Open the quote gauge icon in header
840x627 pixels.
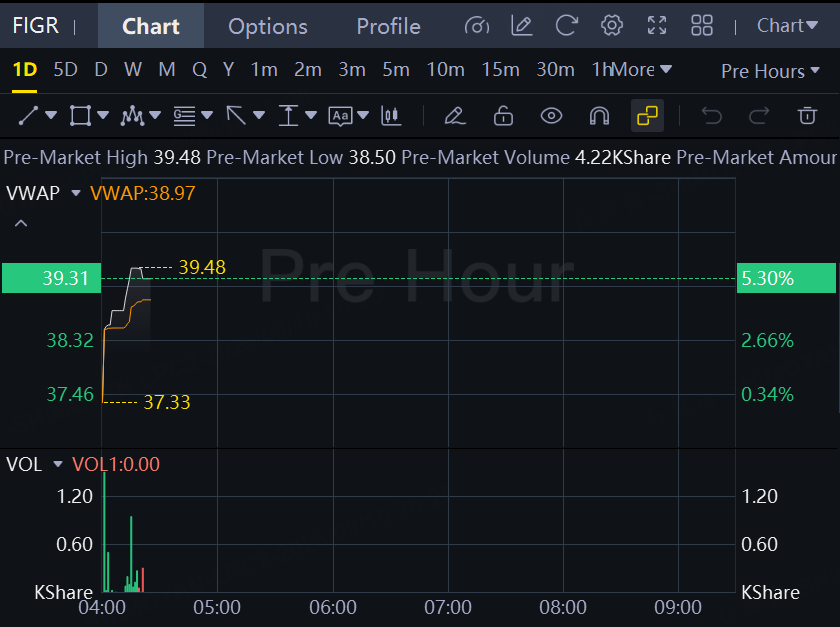pyautogui.click(x=477, y=26)
